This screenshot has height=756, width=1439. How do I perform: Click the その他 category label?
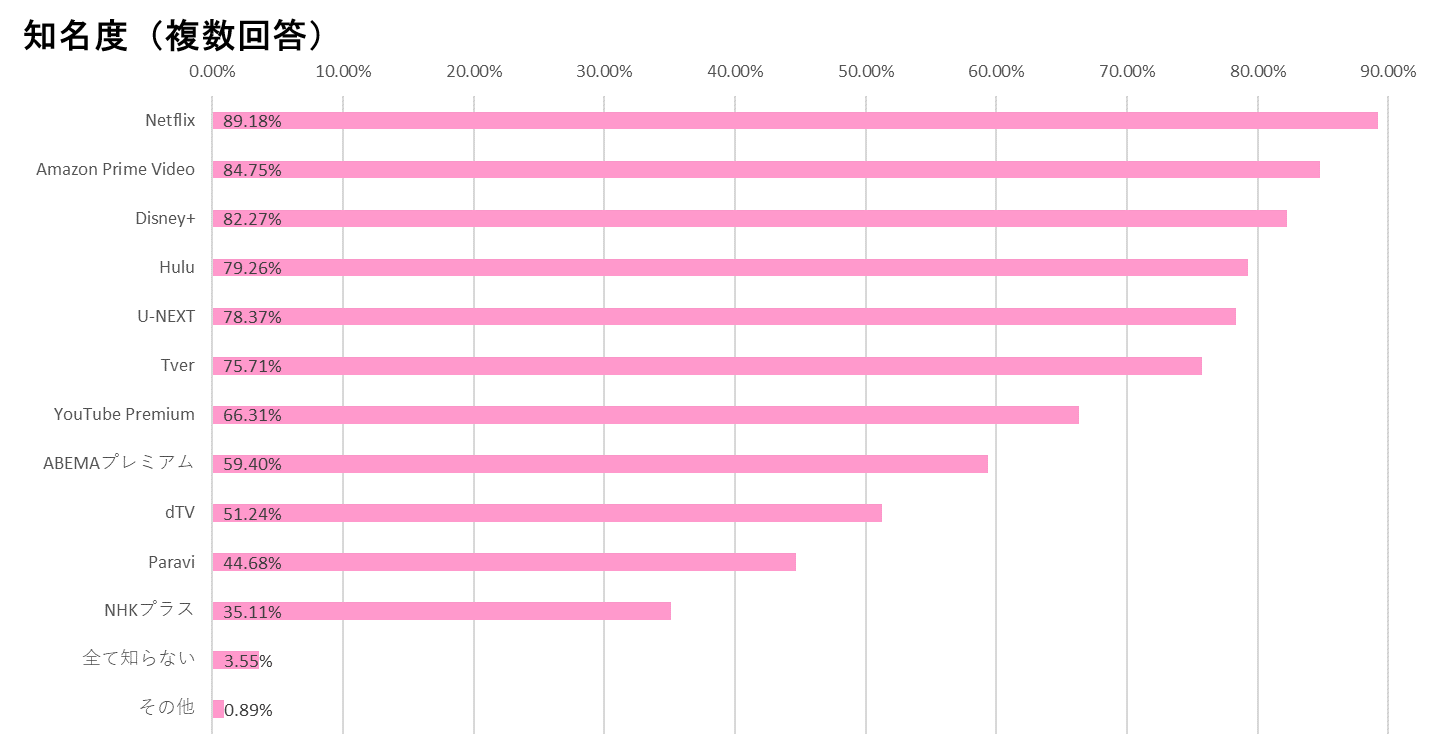(x=166, y=707)
